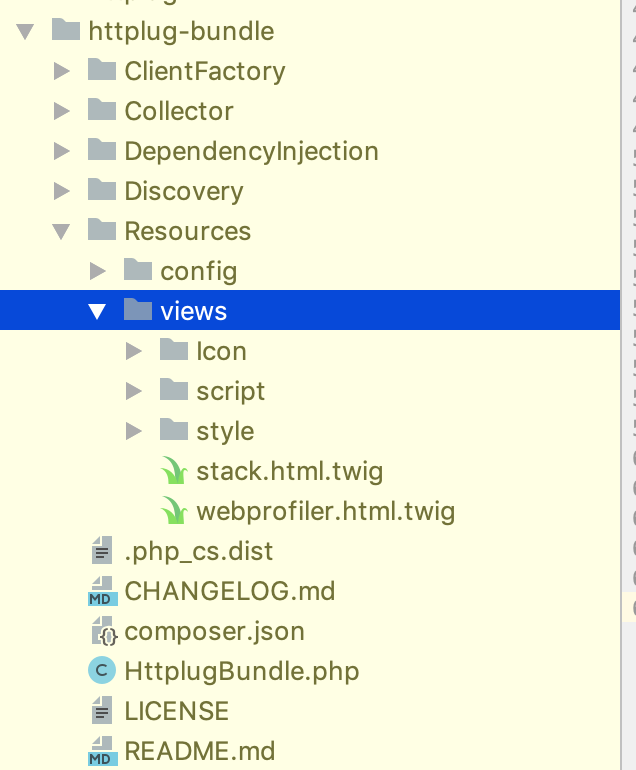This screenshot has width=636, height=770.
Task: Open the LICENSE file name
Action: point(177,711)
